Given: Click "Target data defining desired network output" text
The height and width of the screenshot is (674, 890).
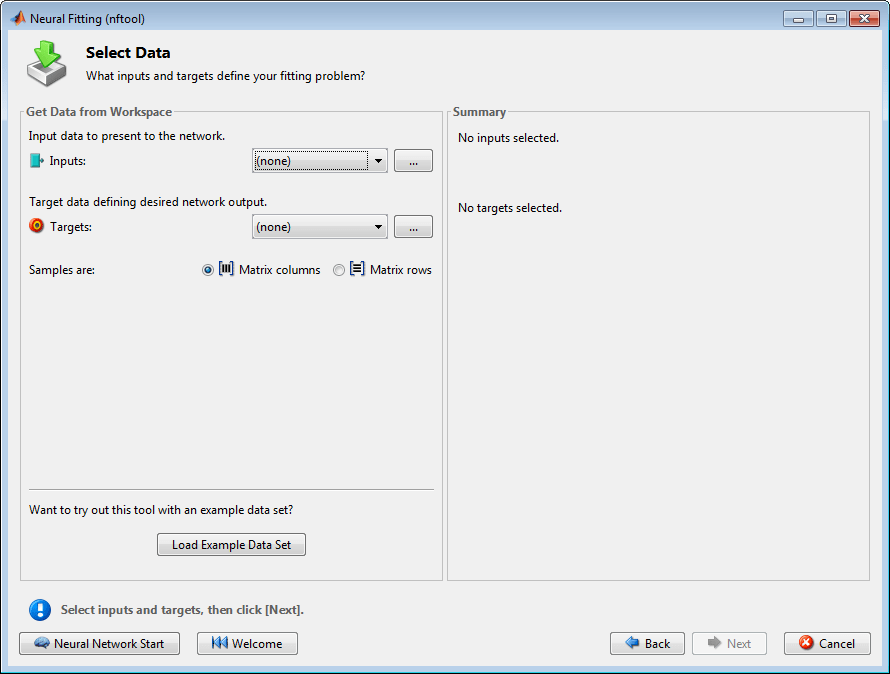Looking at the screenshot, I should pyautogui.click(x=148, y=202).
